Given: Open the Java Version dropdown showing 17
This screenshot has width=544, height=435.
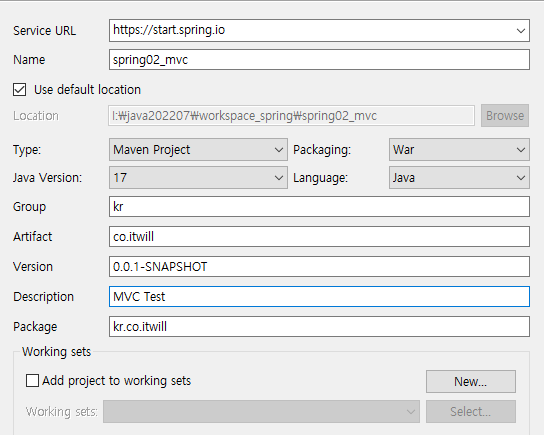Looking at the screenshot, I should tap(198, 178).
